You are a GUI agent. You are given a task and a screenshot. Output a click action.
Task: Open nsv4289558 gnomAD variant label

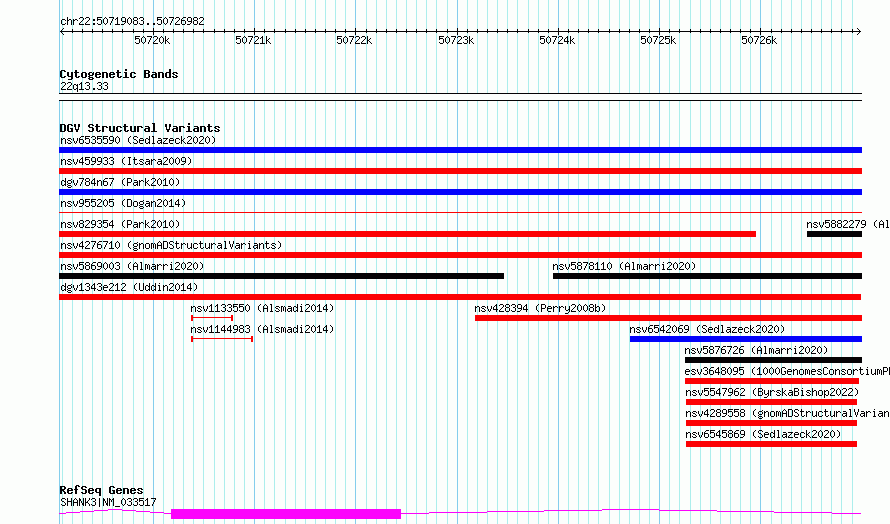tap(787, 413)
